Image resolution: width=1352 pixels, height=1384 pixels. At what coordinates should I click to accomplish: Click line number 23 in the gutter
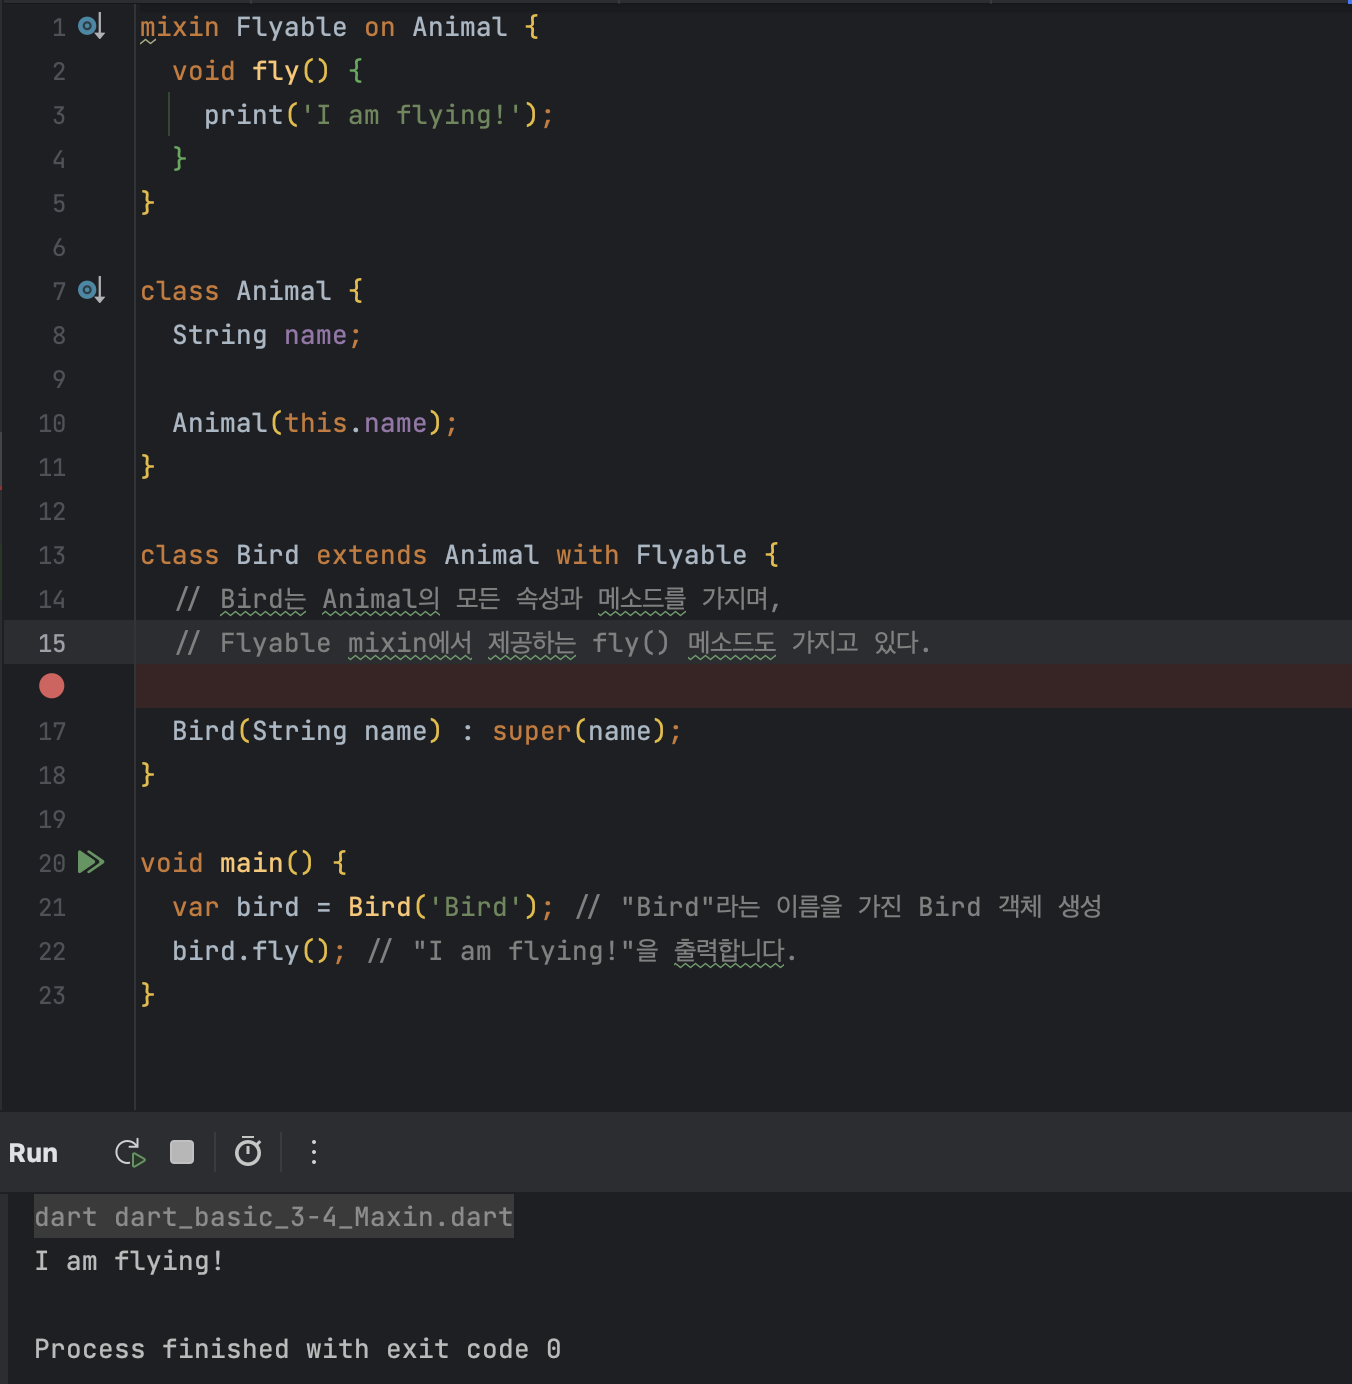52,995
